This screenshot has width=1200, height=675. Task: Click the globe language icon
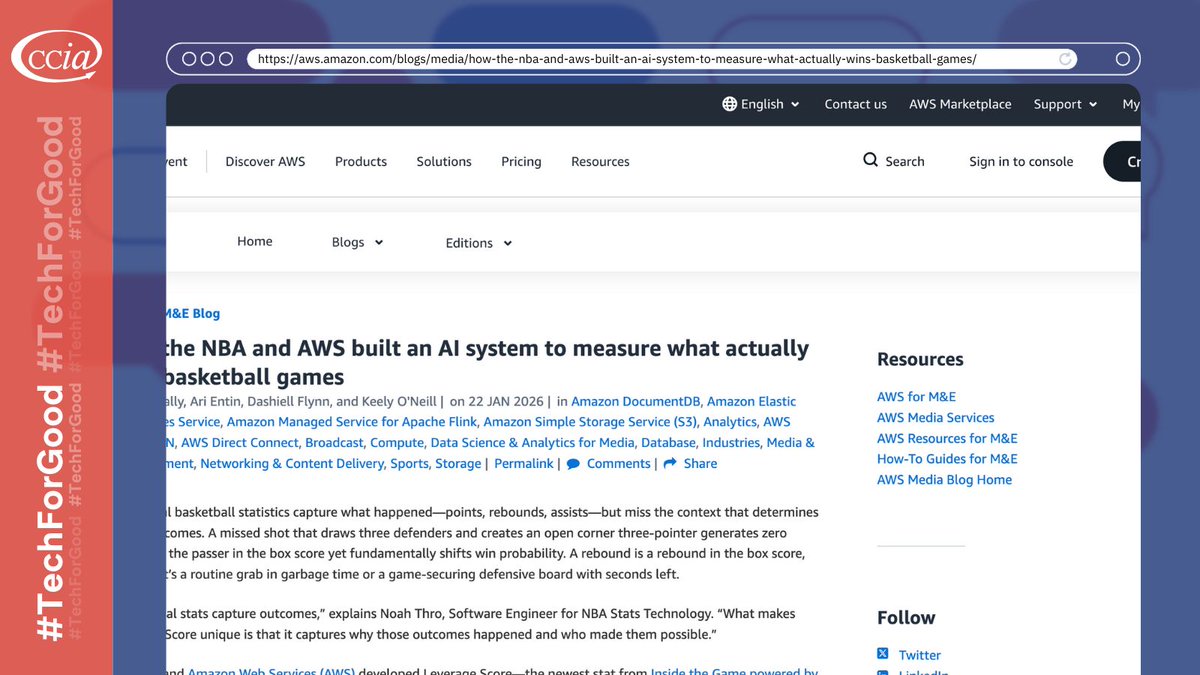point(730,104)
